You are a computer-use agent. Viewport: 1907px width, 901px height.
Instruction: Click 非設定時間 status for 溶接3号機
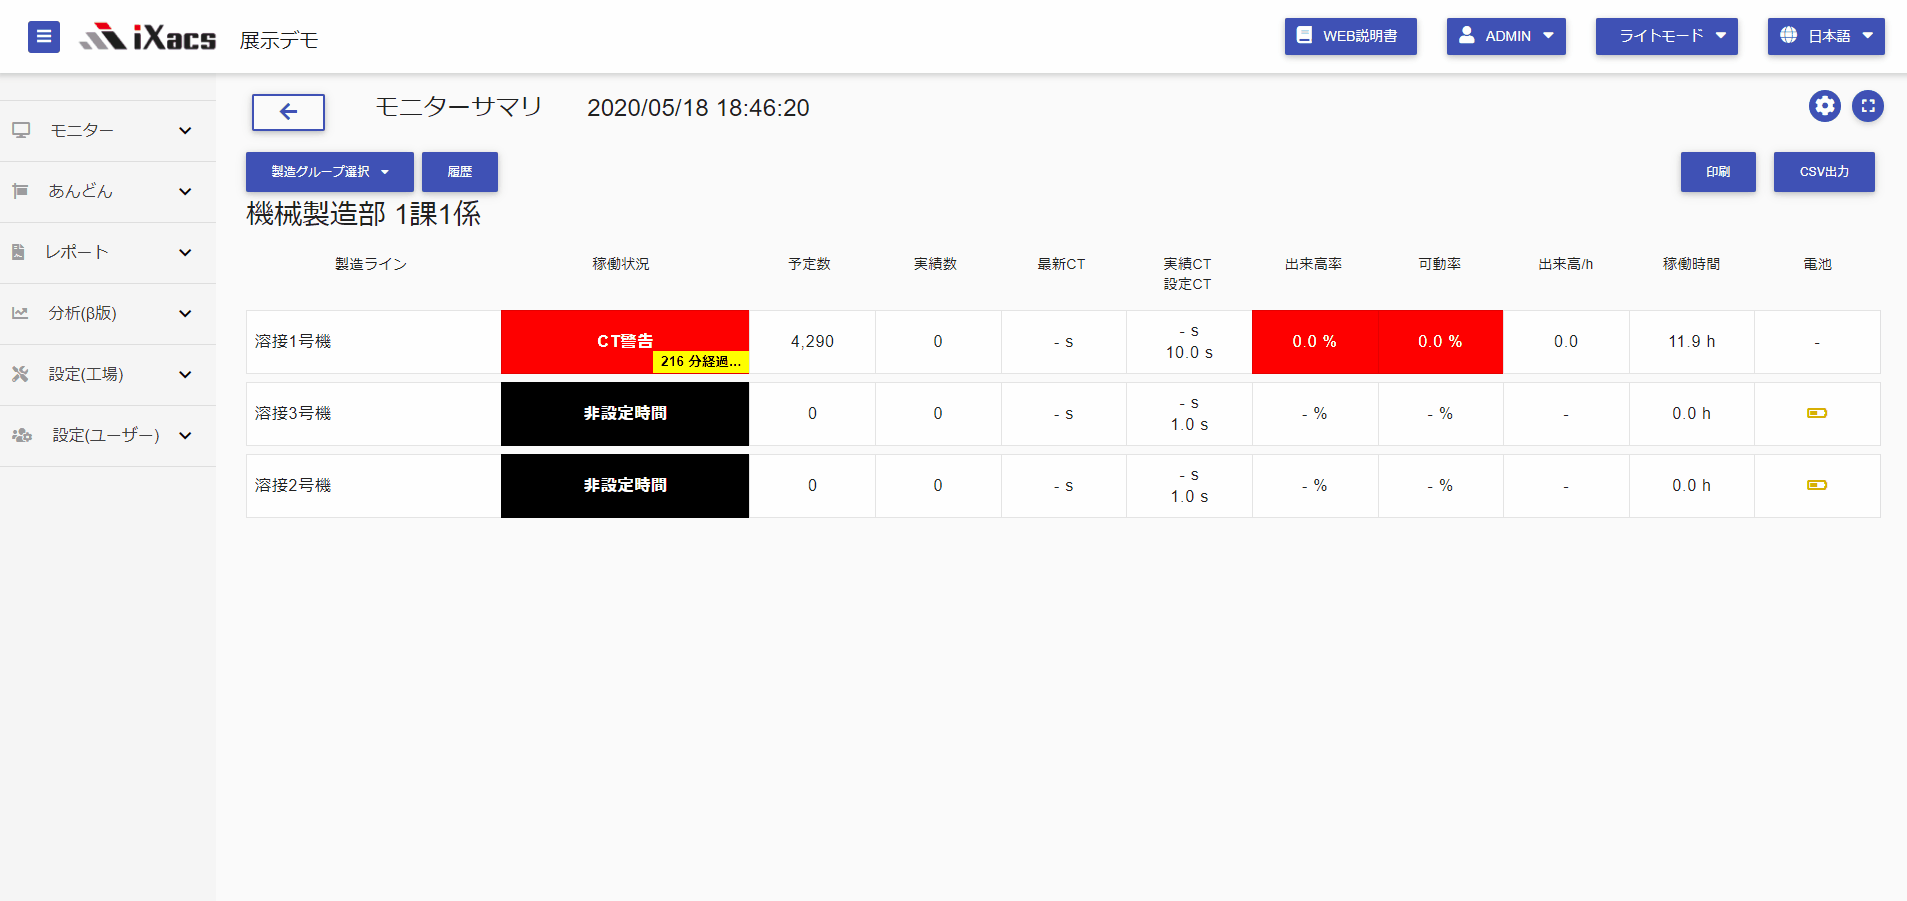tap(625, 414)
